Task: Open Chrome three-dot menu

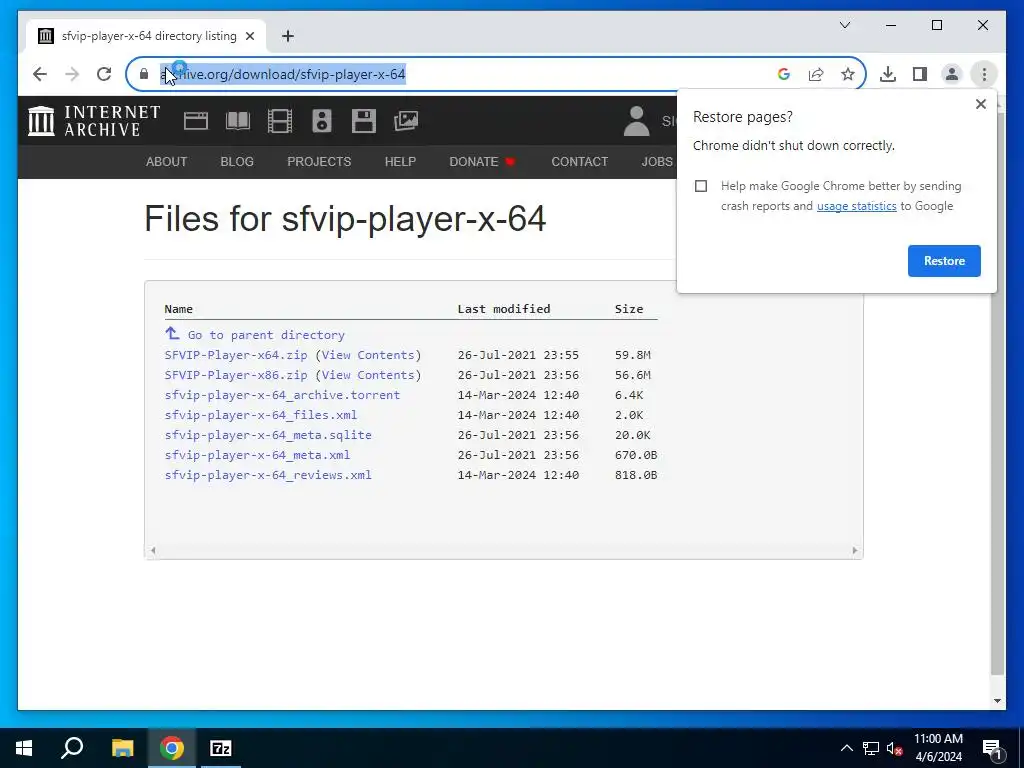Action: point(984,74)
